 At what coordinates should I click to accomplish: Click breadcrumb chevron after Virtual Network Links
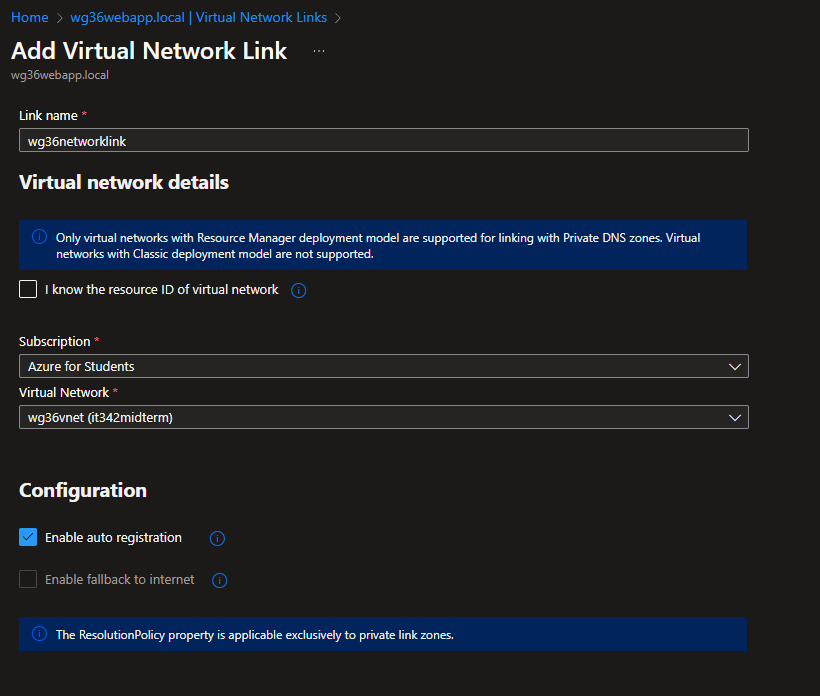click(x=337, y=18)
